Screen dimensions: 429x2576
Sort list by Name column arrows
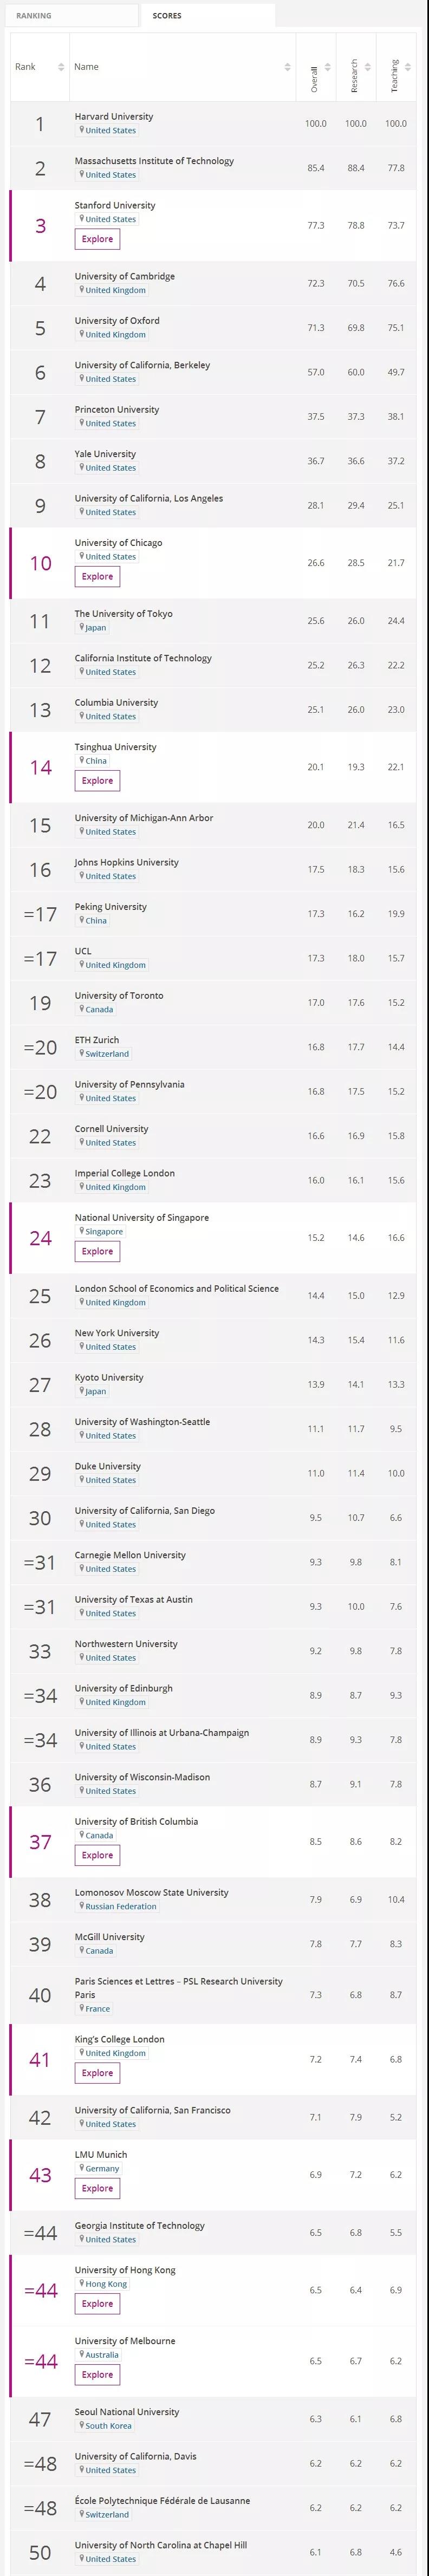[288, 67]
